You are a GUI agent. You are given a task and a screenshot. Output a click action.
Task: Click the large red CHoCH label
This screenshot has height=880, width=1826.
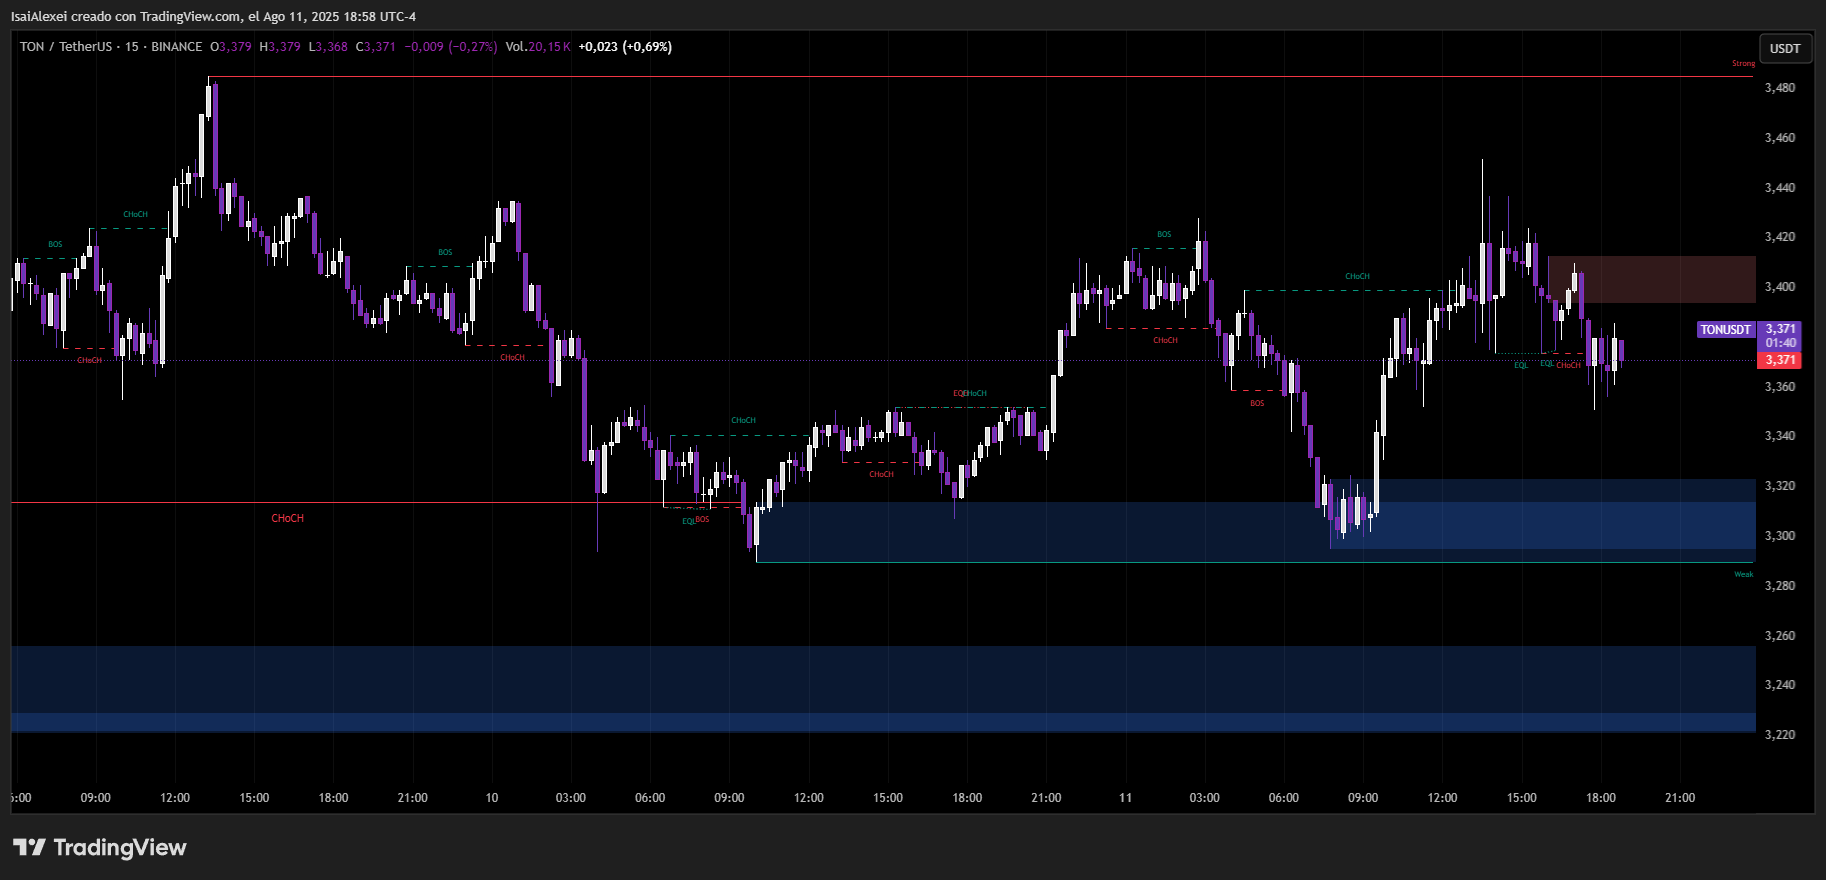pos(287,518)
